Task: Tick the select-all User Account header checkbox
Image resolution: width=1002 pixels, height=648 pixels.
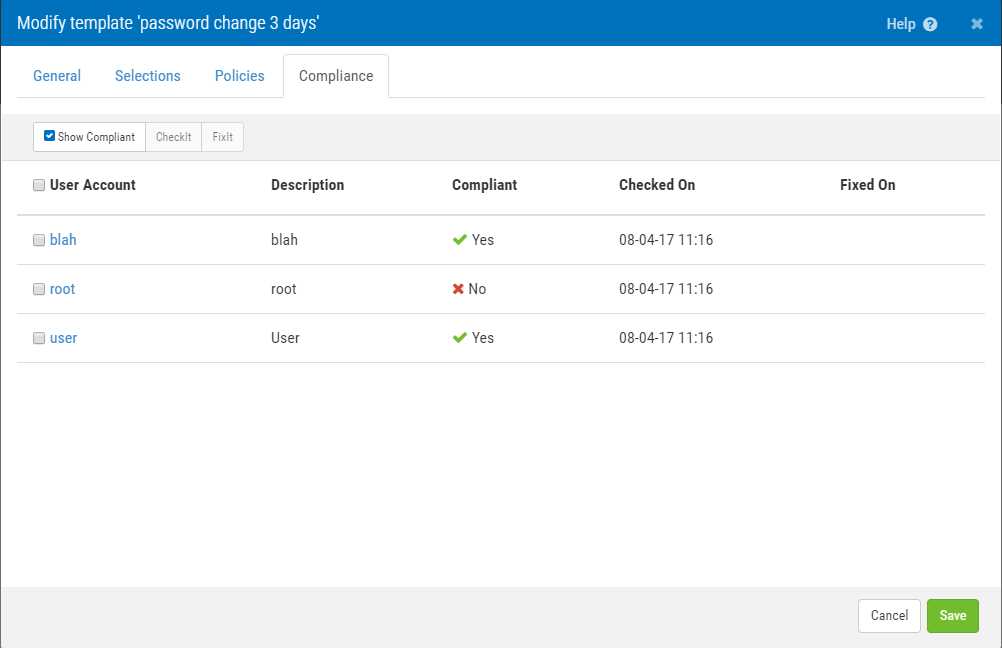Action: [x=39, y=185]
